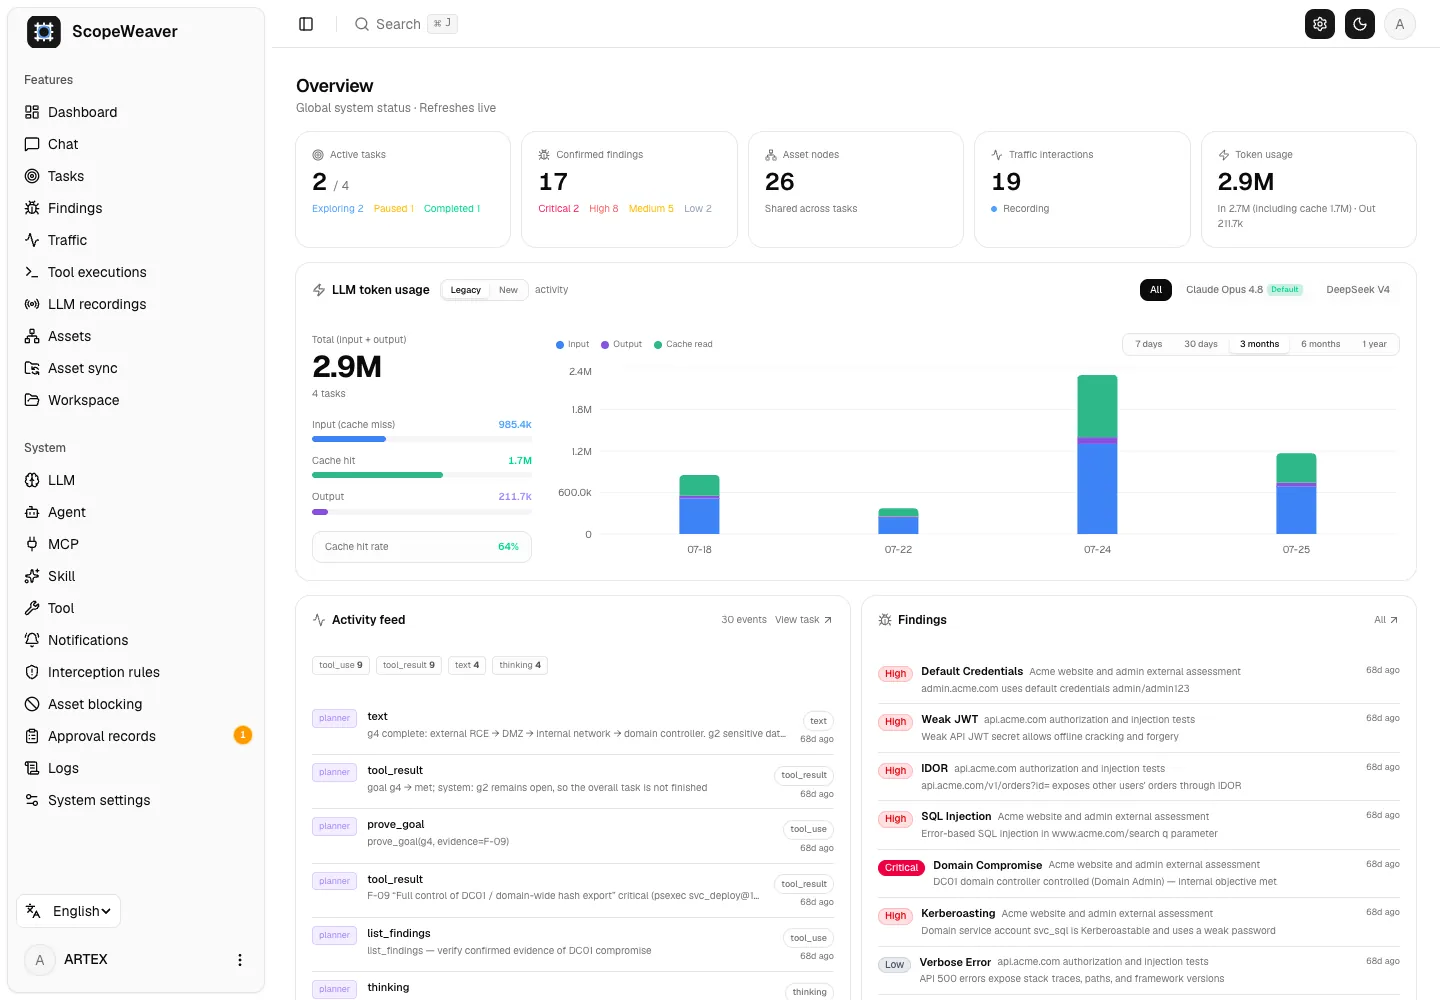The image size is (1440, 1000).
Task: Click the Cache hit progress bar
Action: pos(422,475)
